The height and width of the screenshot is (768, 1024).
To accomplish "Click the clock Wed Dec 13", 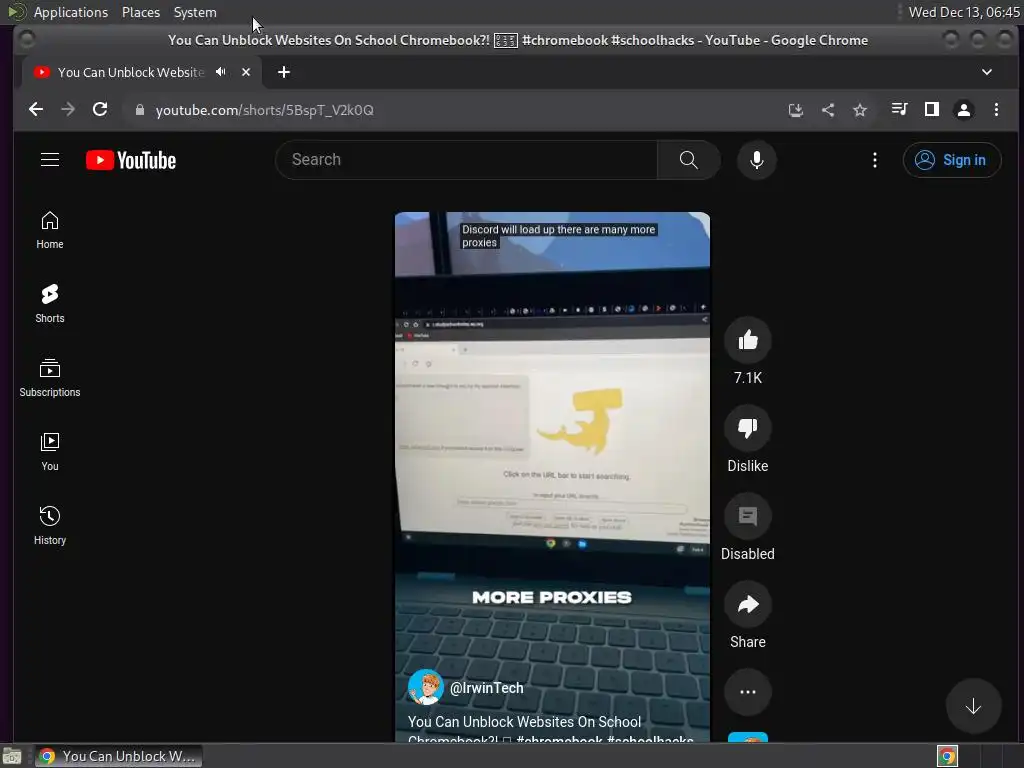I will coord(964,12).
